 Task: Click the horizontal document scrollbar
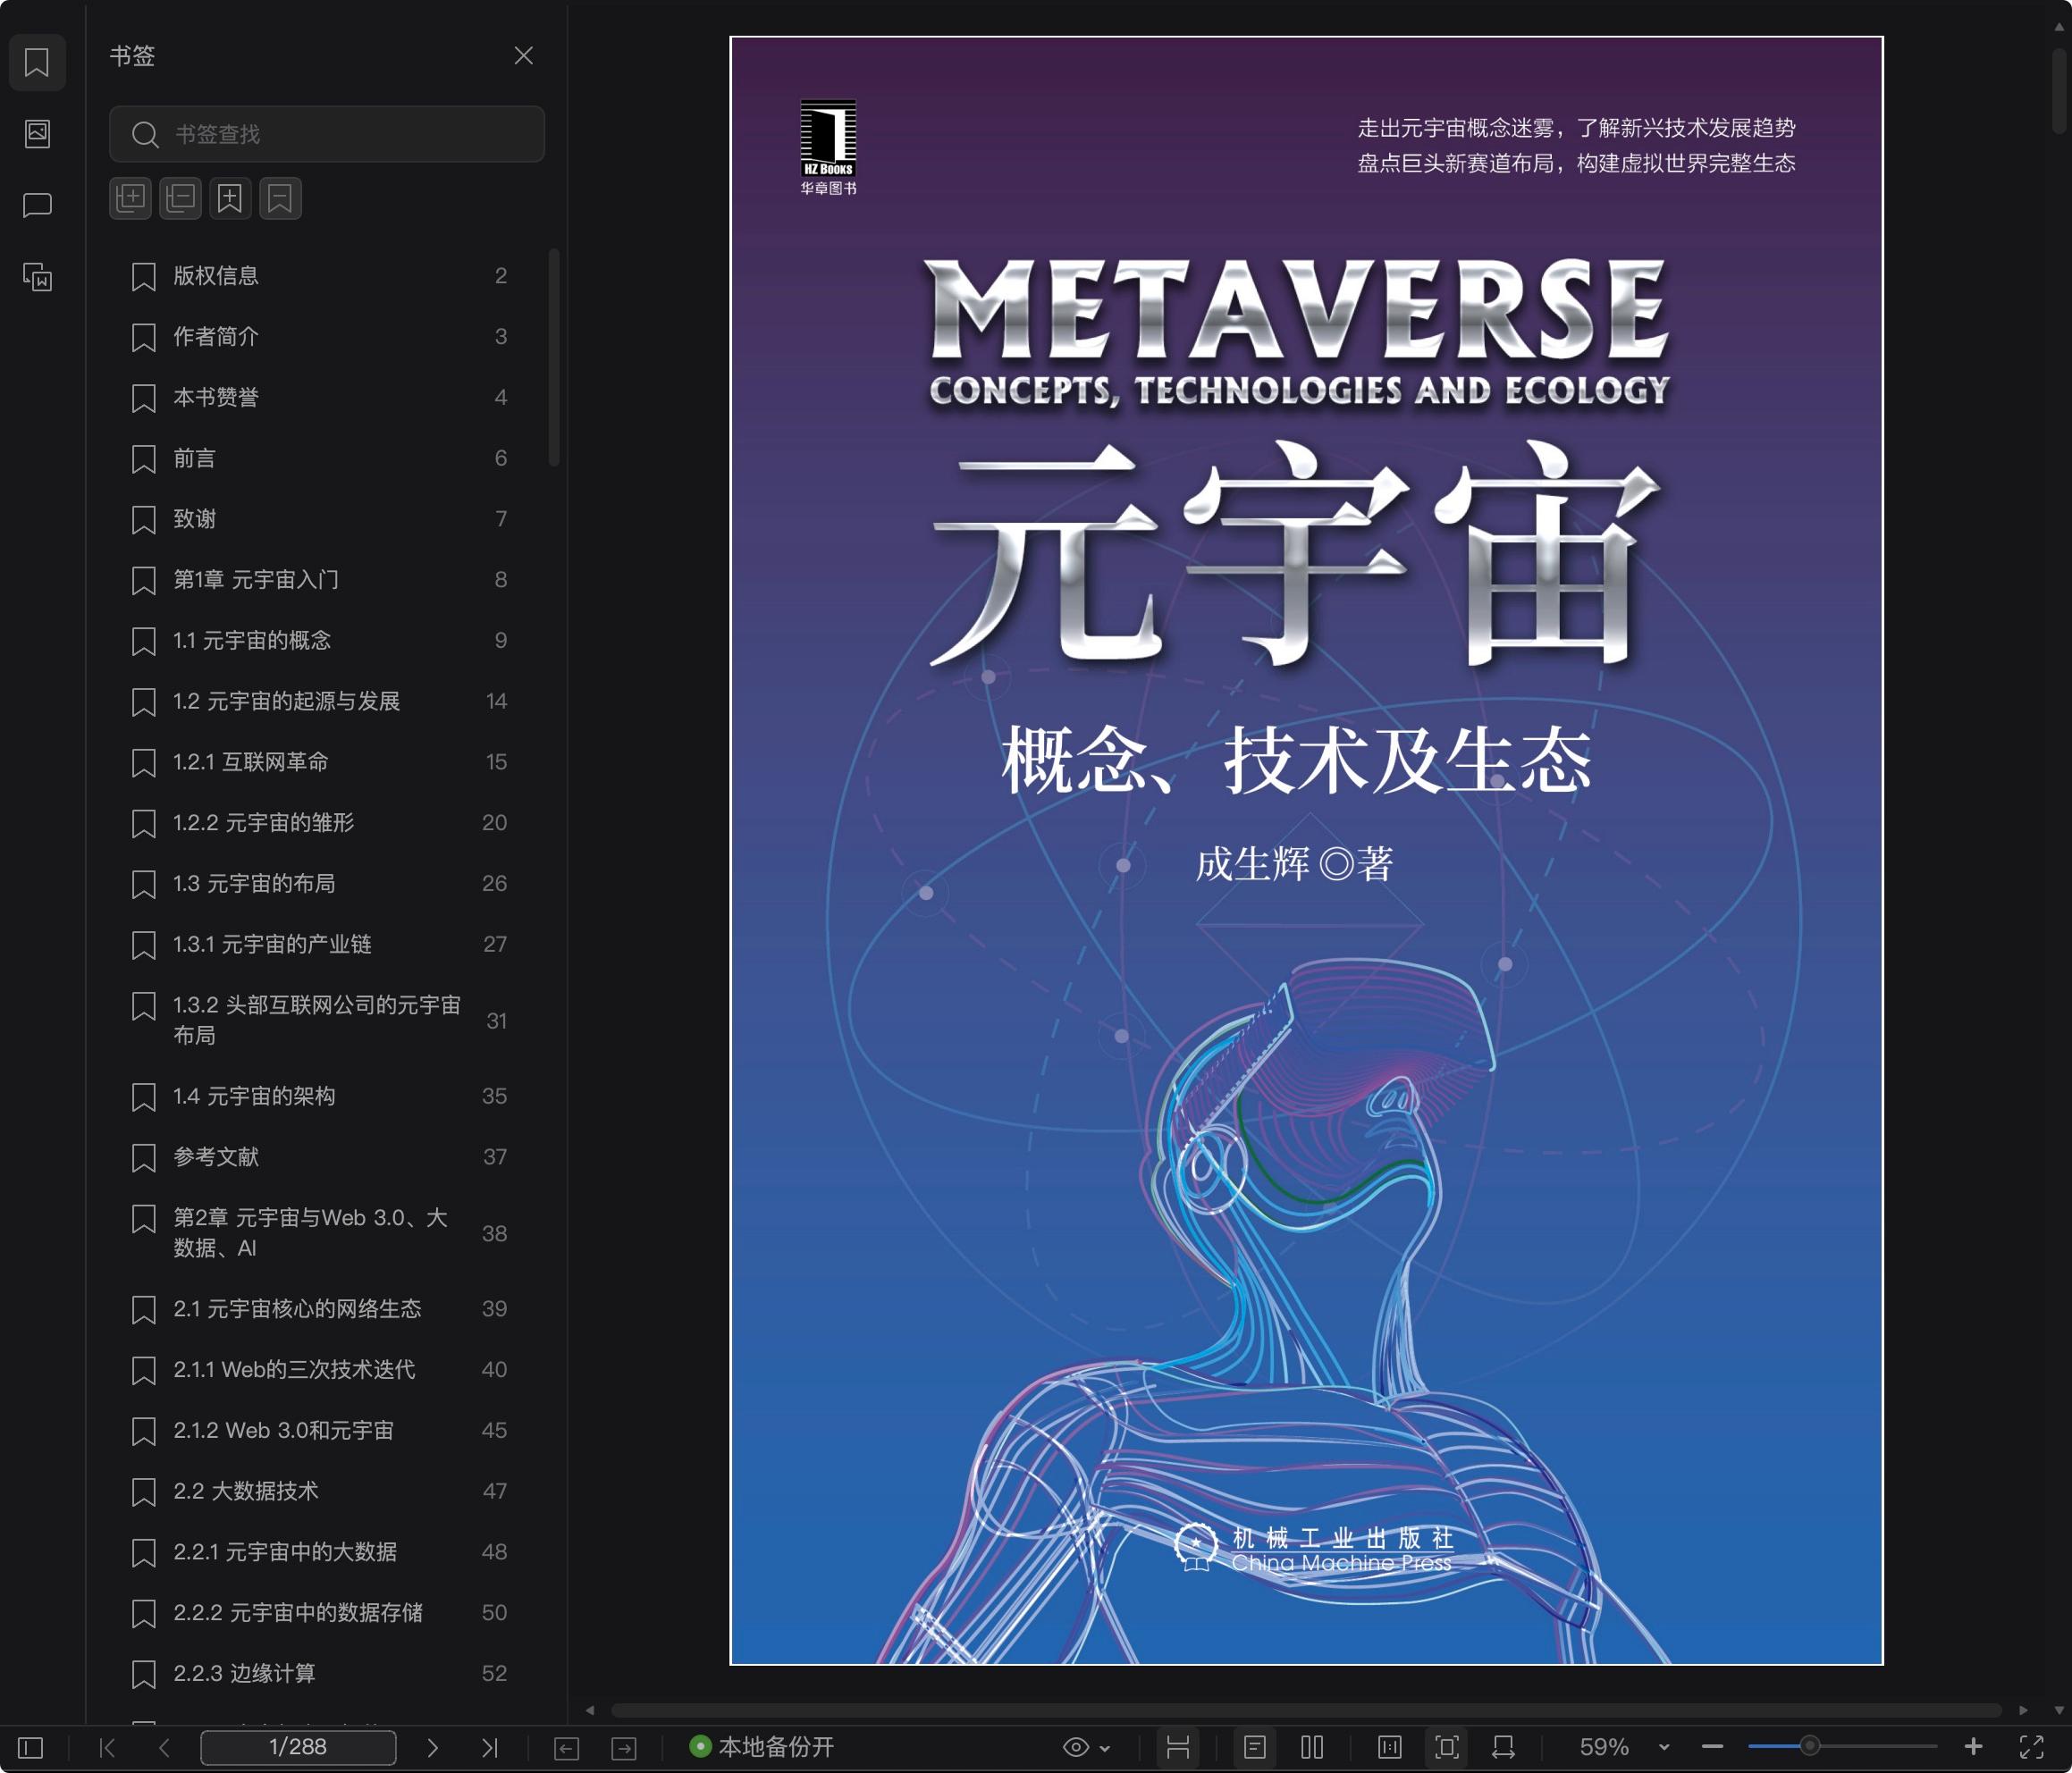pos(1305,1710)
